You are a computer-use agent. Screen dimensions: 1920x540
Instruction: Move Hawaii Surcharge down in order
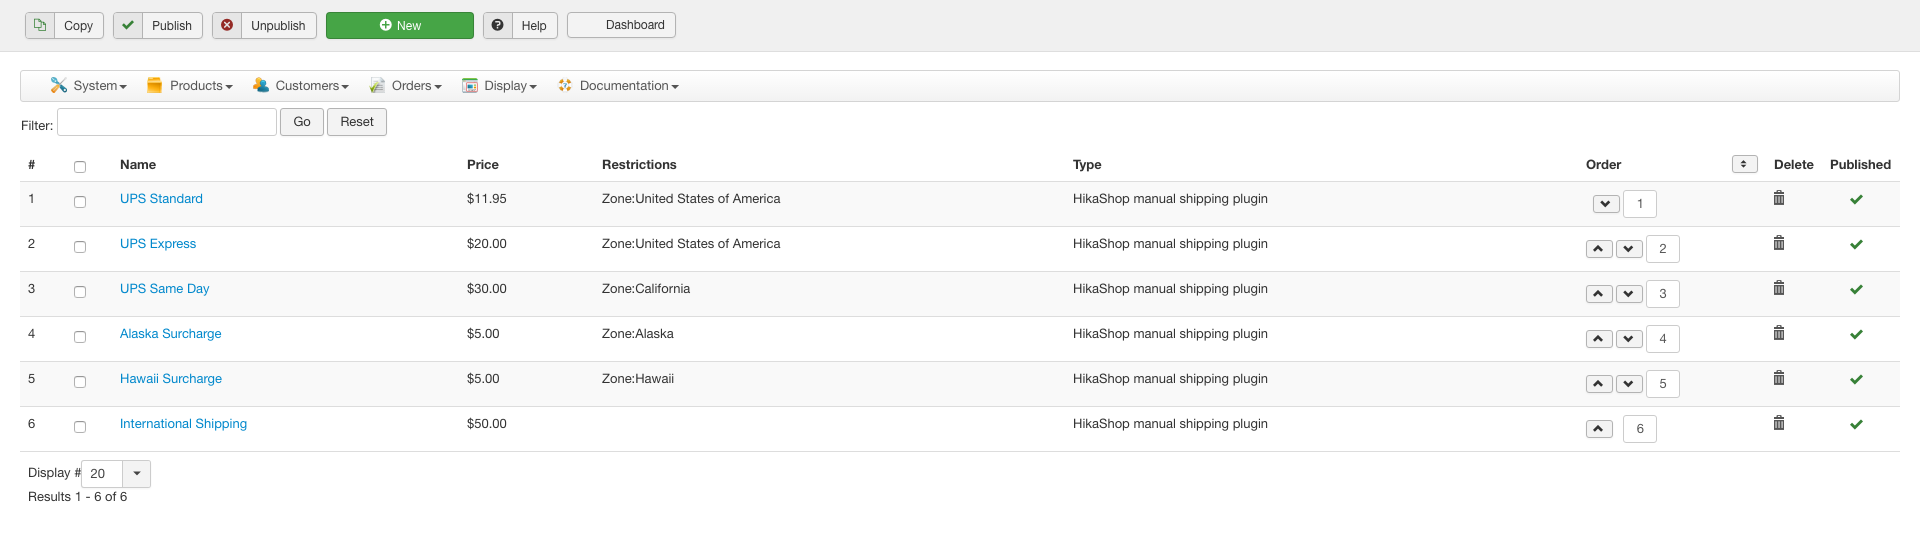[x=1629, y=384]
